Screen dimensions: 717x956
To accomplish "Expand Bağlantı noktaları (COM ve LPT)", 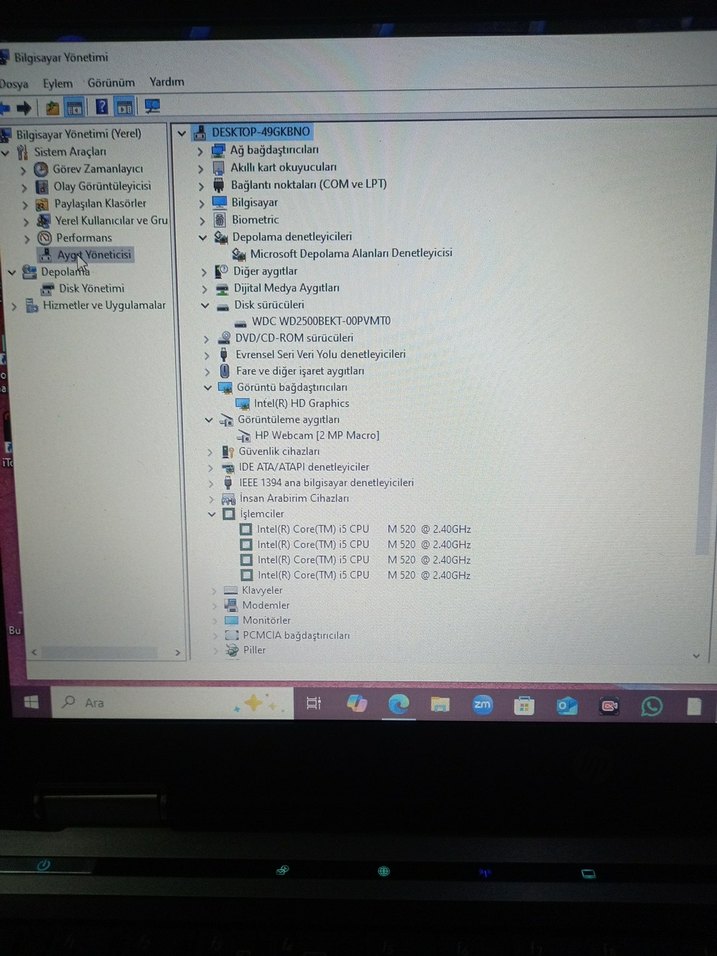I will coord(201,185).
